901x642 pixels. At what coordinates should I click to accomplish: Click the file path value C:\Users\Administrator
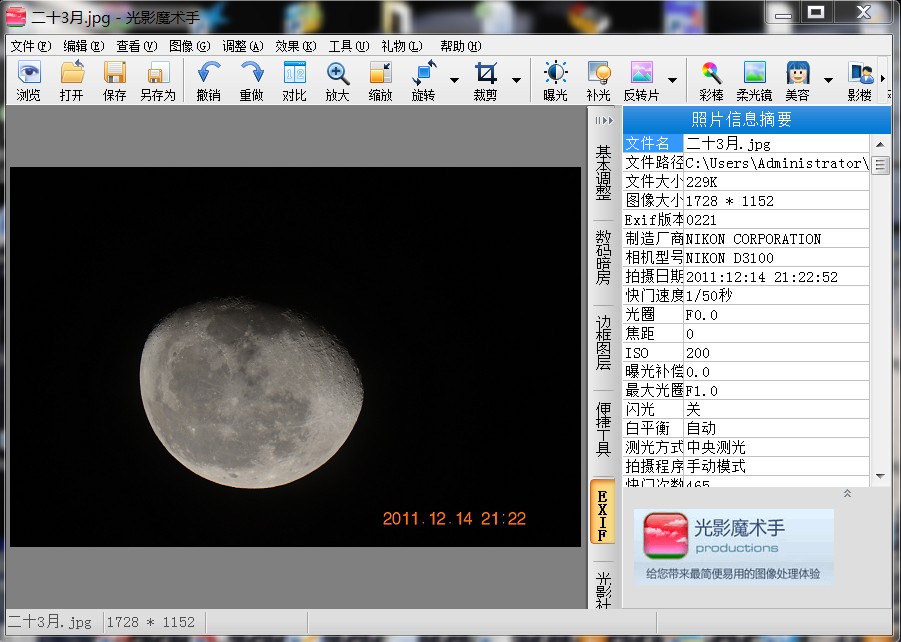point(777,163)
